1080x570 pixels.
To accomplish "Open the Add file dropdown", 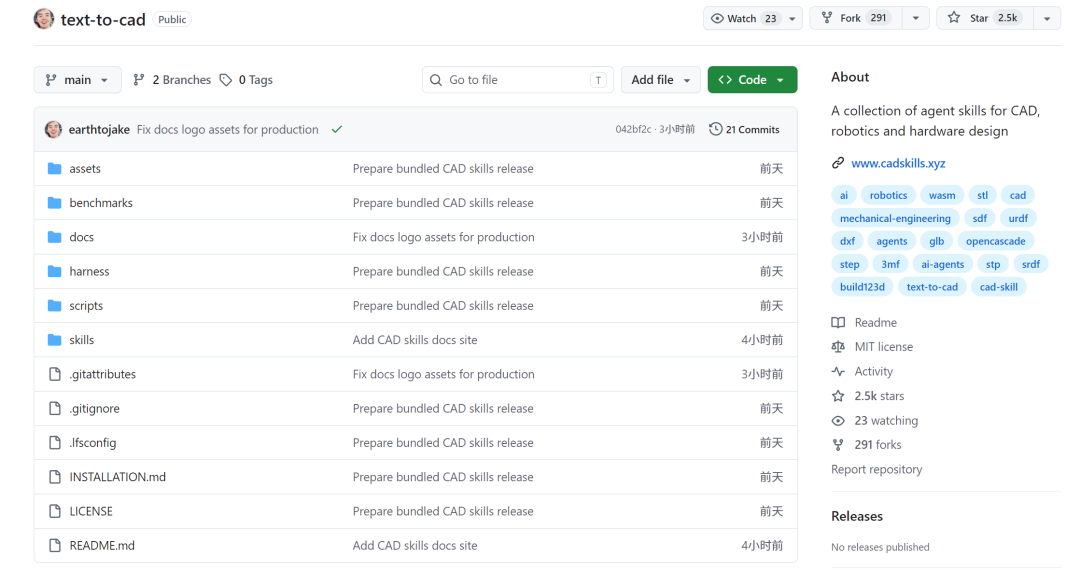I will [661, 80].
